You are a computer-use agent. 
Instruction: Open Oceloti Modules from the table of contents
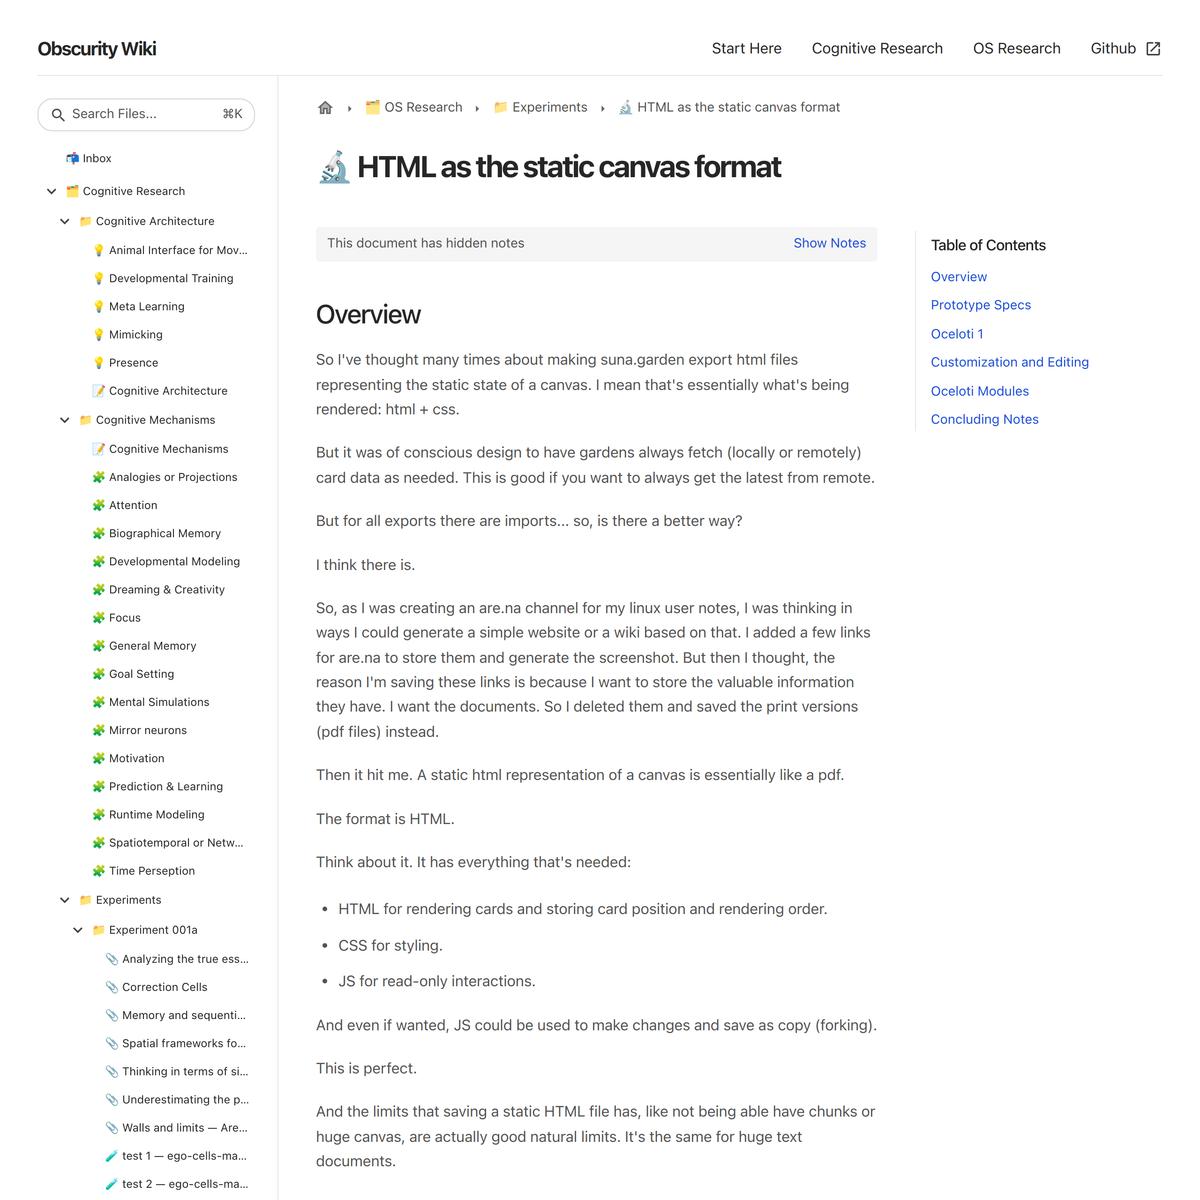click(x=980, y=391)
